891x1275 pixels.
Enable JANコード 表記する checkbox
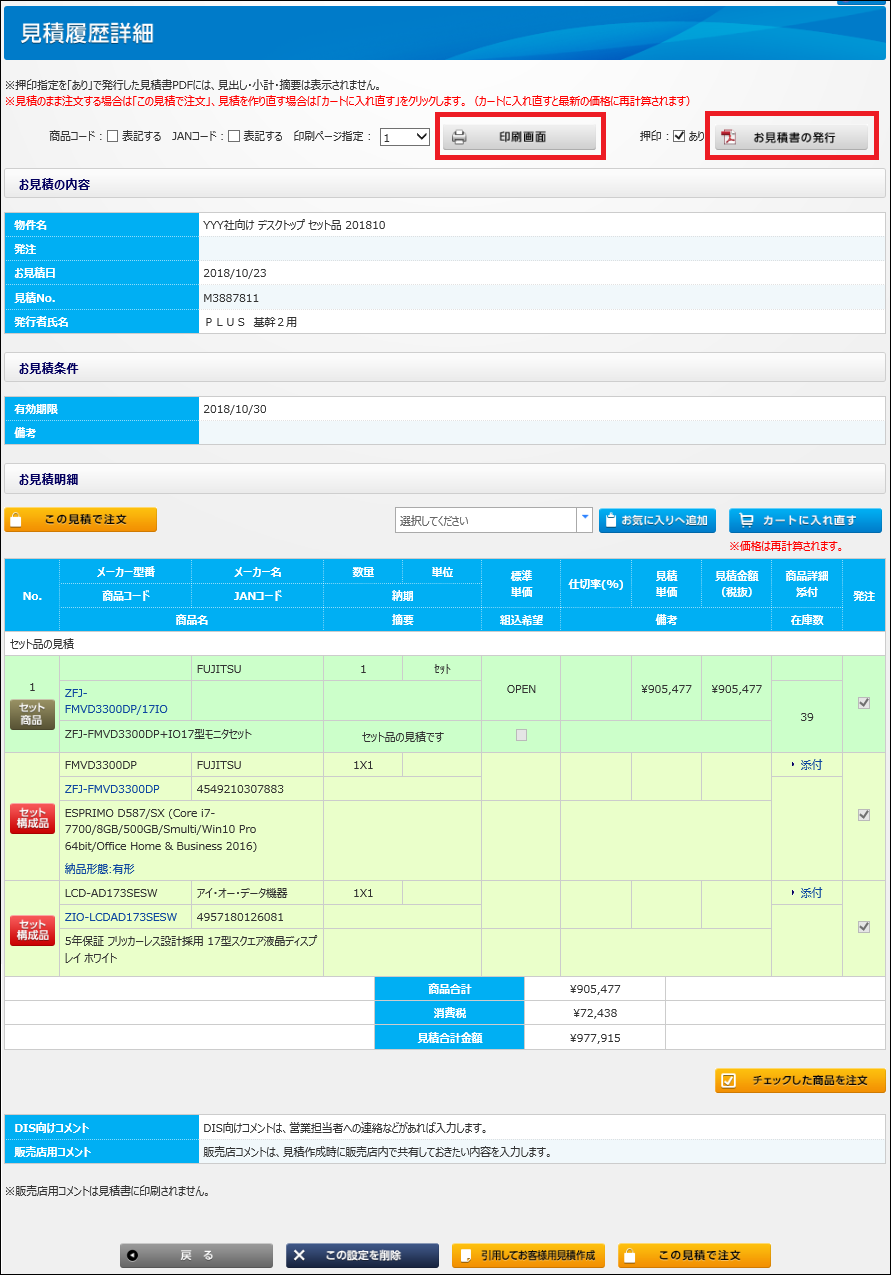coord(234,137)
